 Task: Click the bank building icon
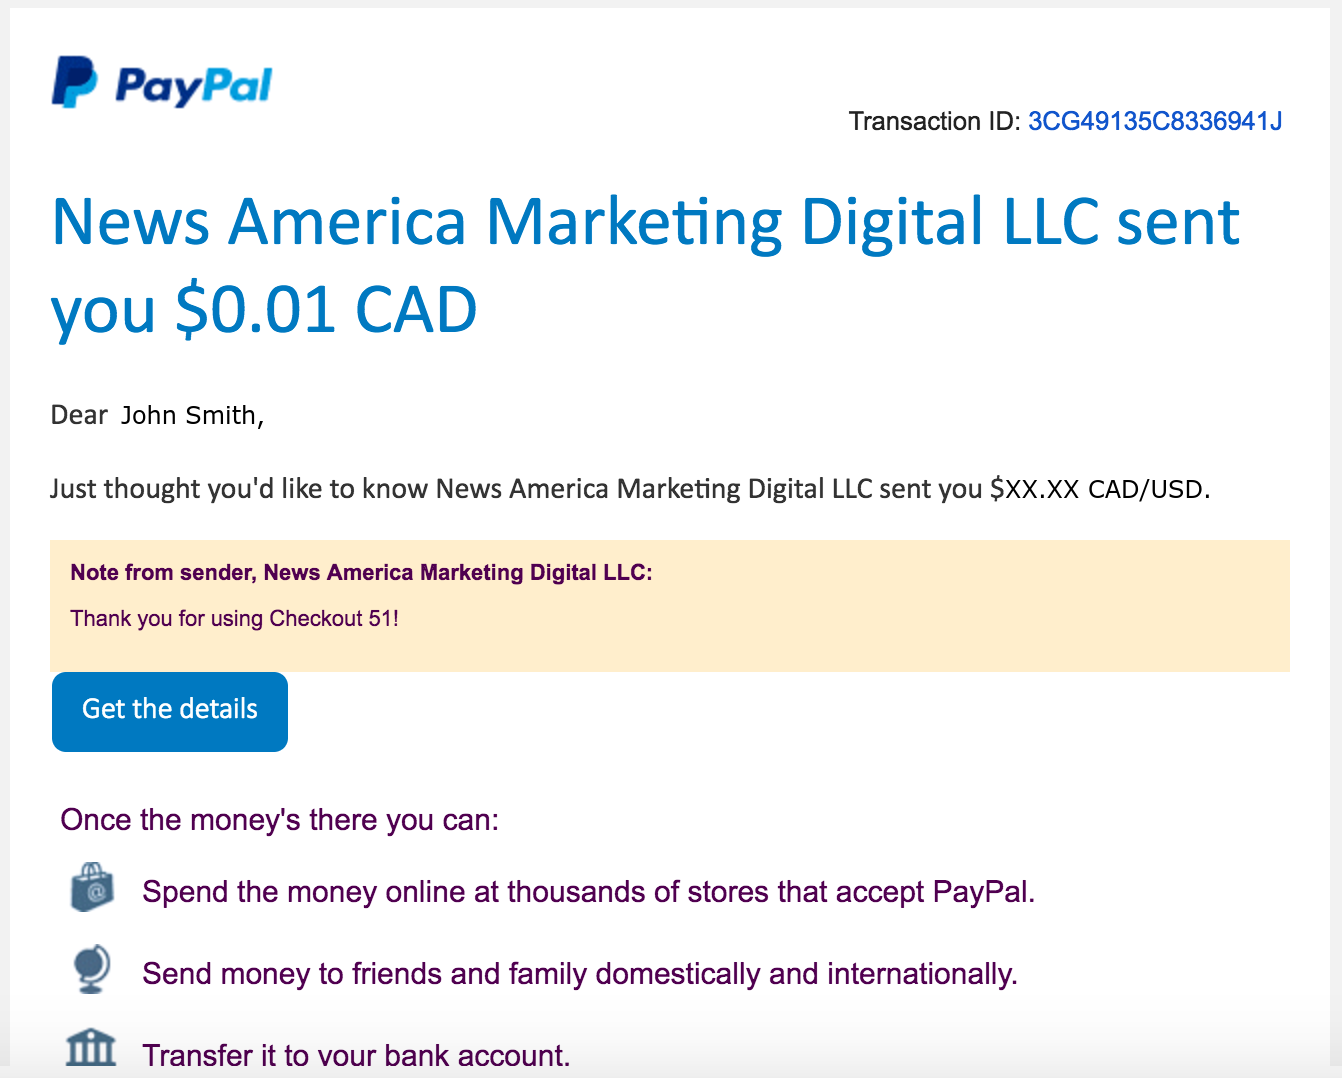pos(91,1050)
